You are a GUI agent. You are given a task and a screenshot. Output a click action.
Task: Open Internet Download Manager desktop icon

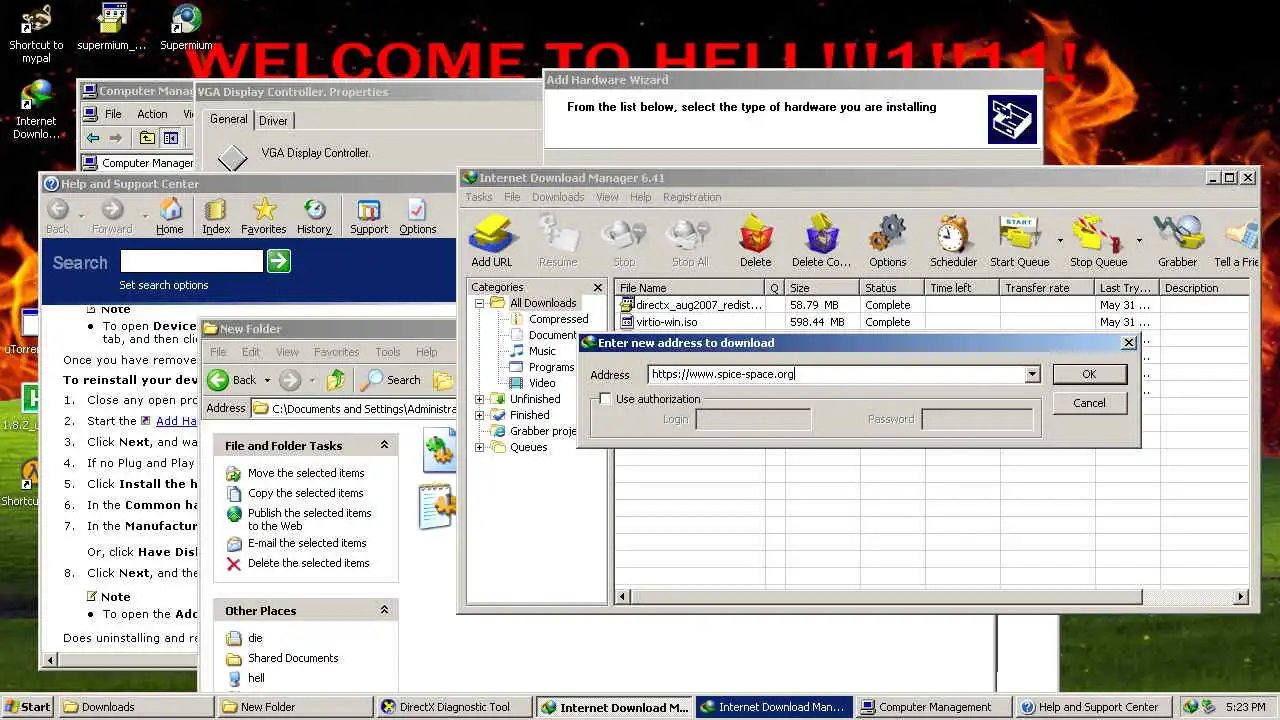coord(36,110)
